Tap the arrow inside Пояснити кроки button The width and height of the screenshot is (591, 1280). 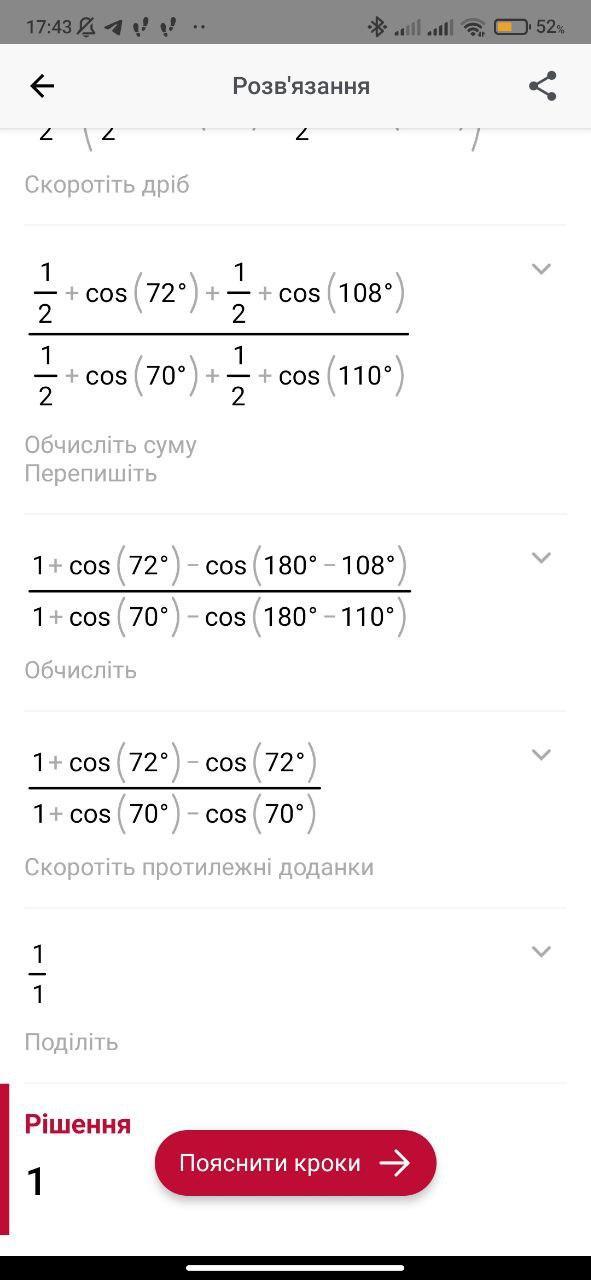click(x=395, y=1163)
